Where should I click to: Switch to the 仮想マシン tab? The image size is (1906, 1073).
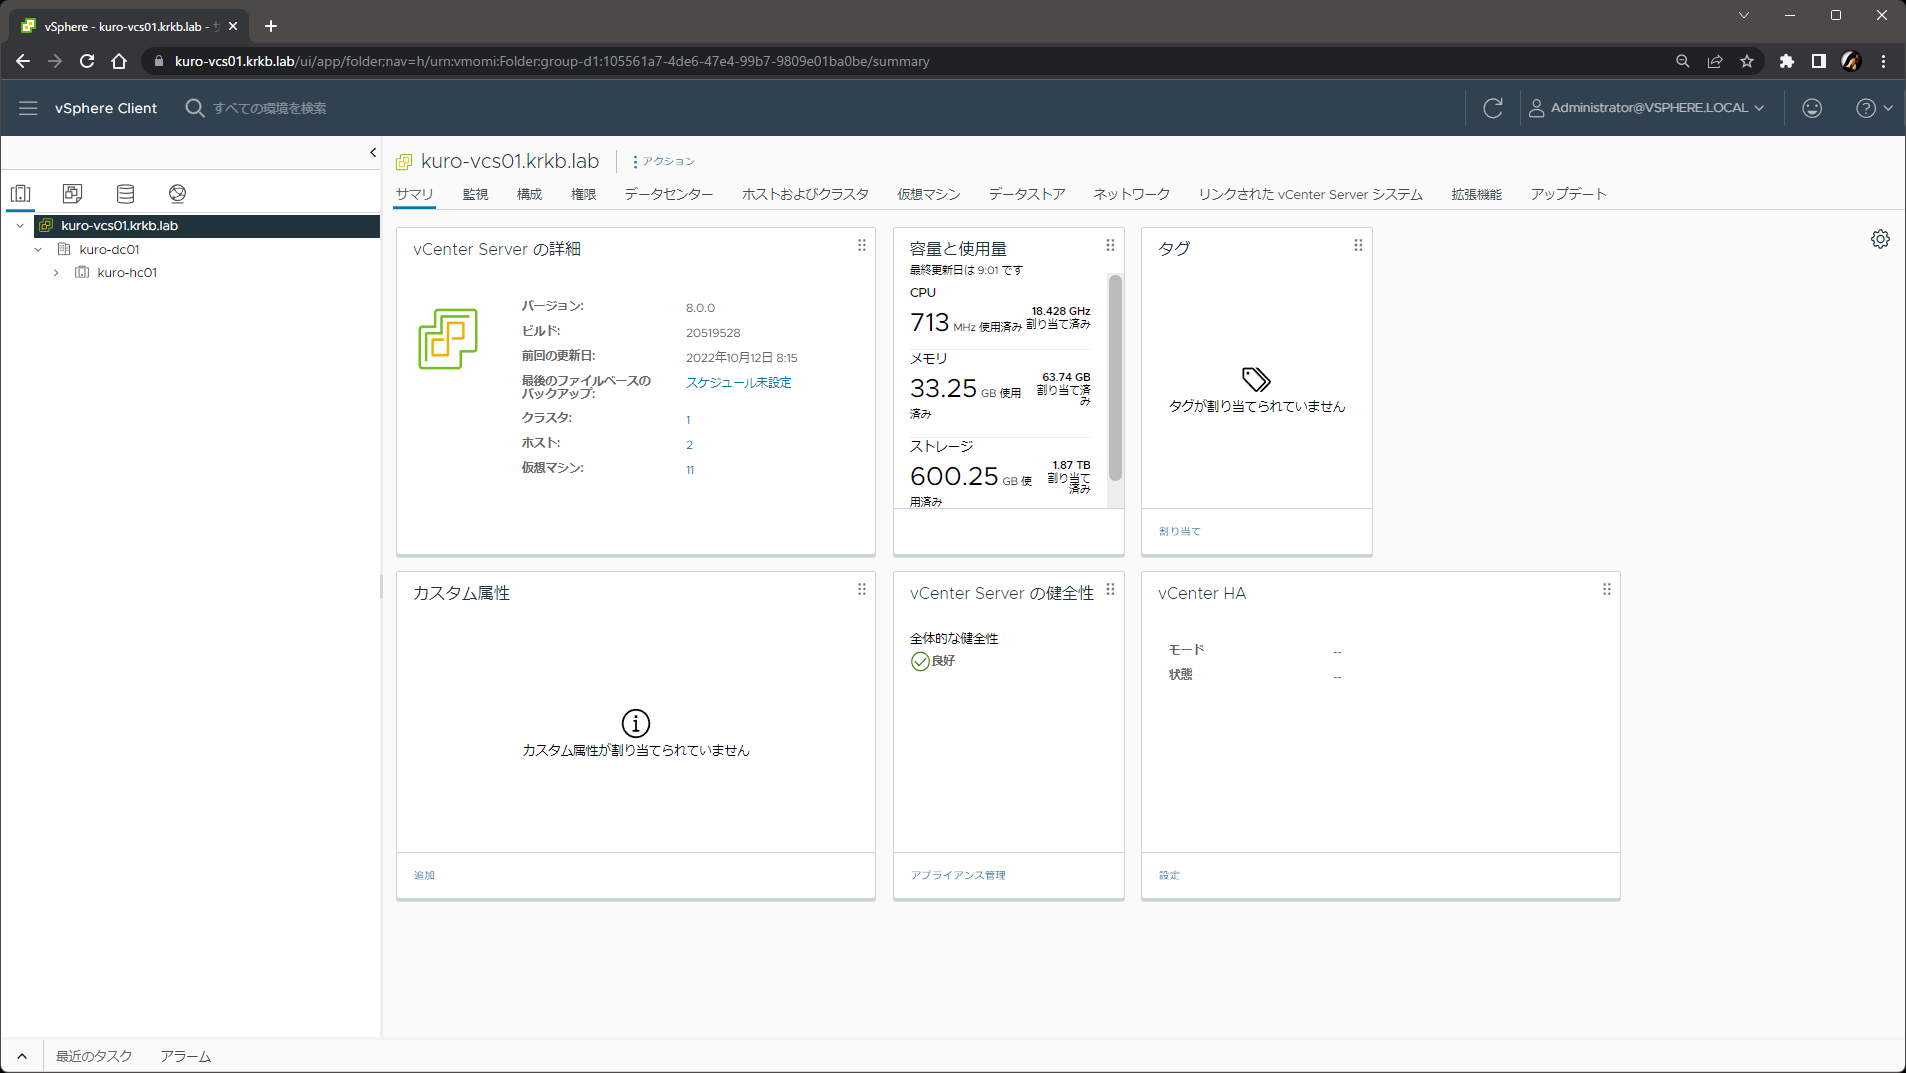(928, 194)
